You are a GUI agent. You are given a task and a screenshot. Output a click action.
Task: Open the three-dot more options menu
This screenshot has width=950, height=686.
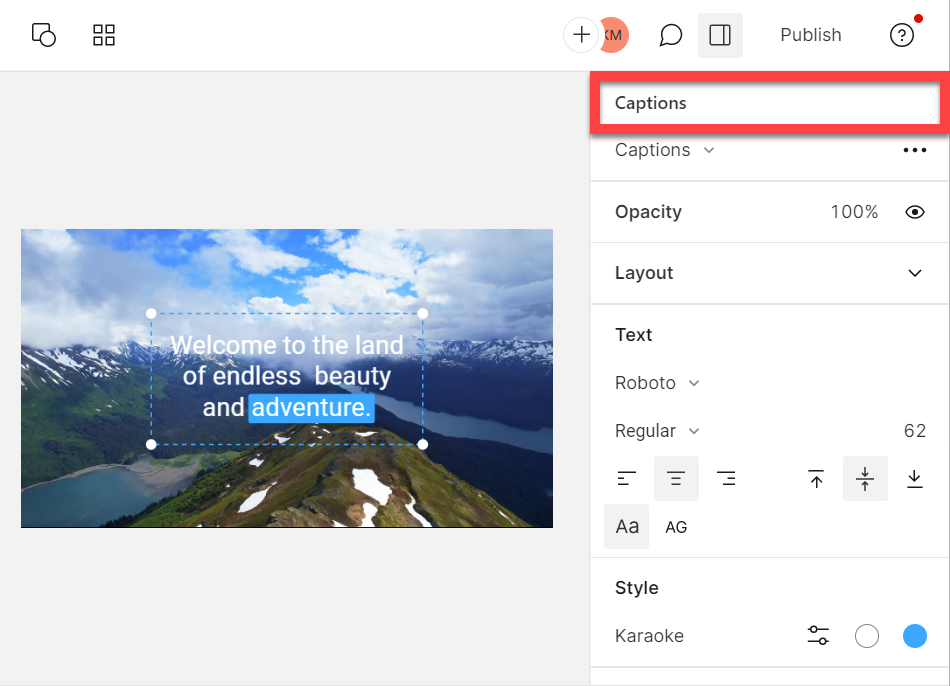coord(914,150)
